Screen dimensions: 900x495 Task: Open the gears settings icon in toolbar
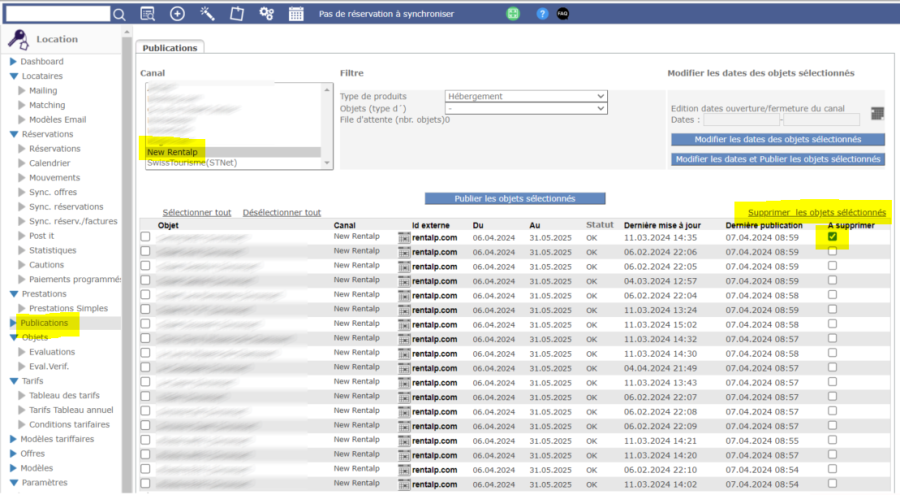click(266, 14)
